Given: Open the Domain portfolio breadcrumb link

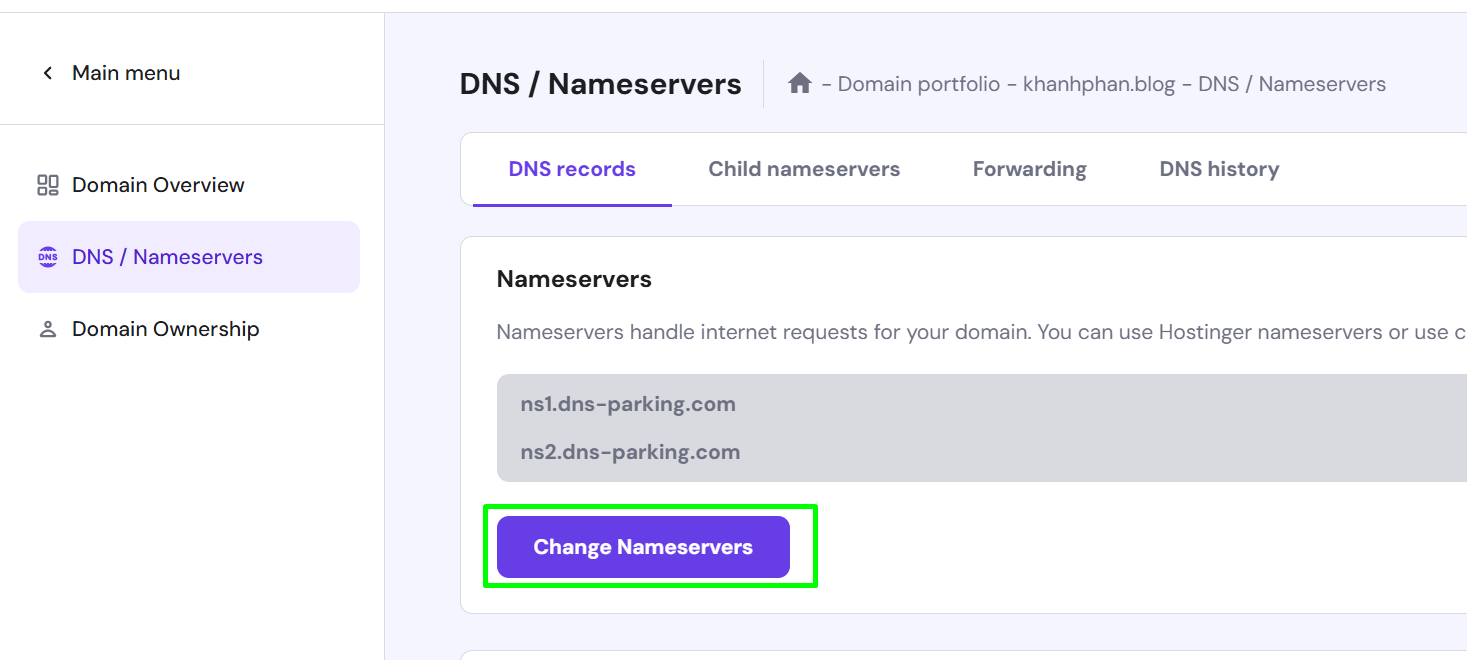Looking at the screenshot, I should [x=919, y=84].
